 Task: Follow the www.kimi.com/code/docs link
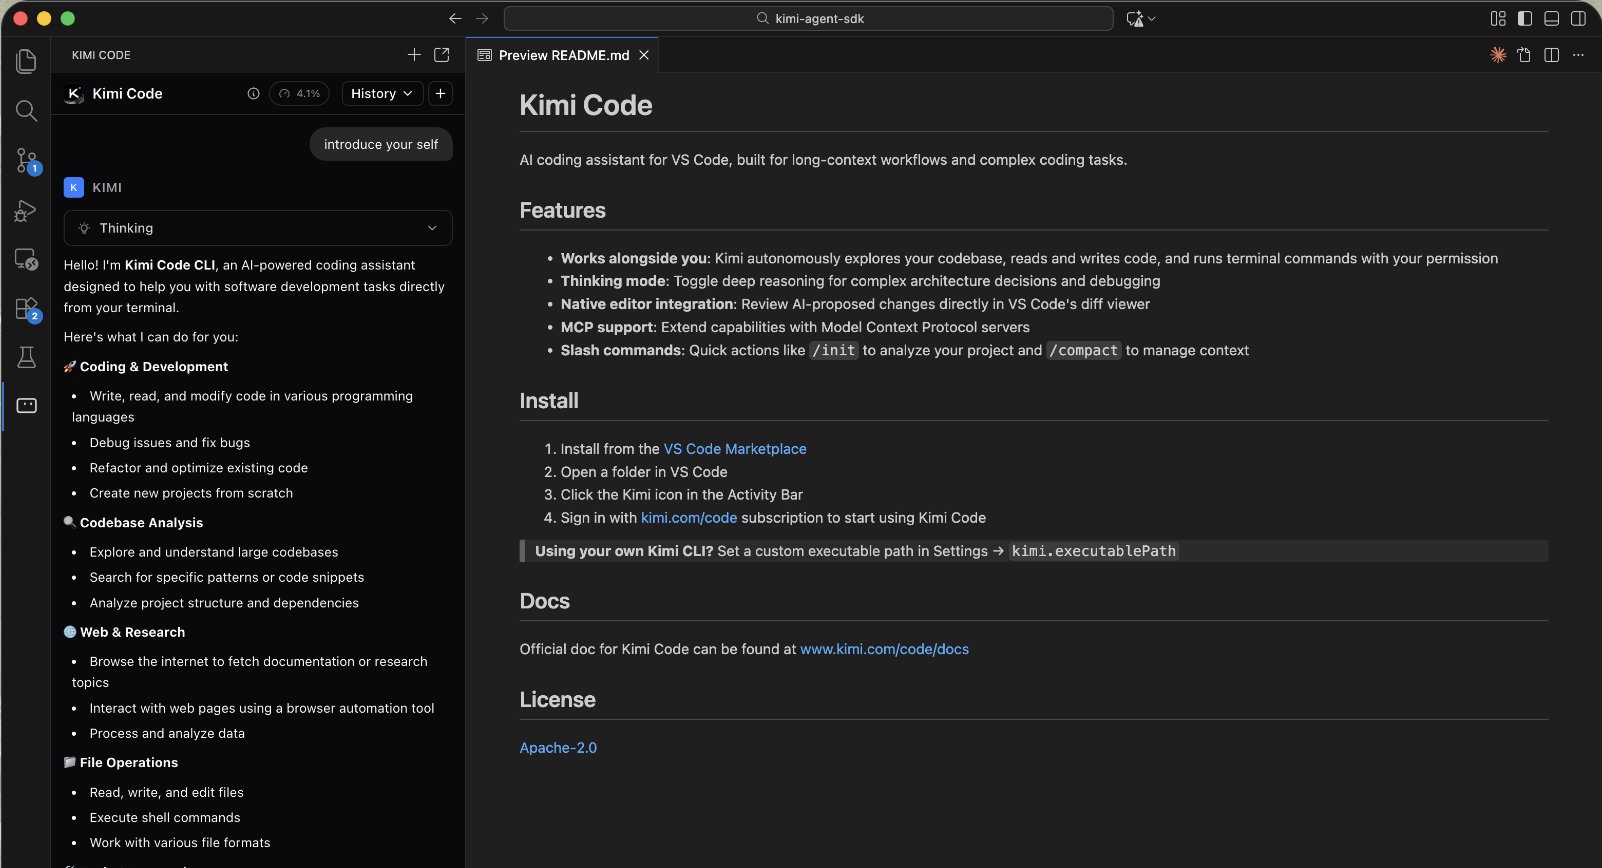(884, 649)
